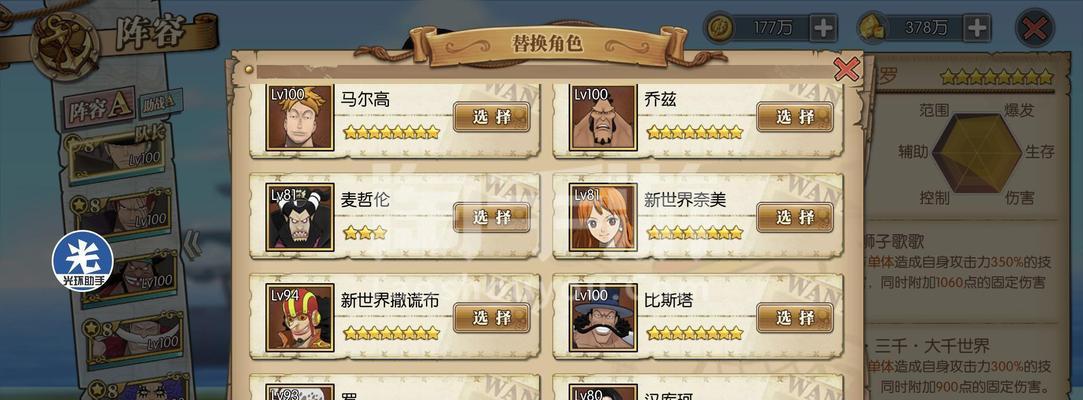Screen dimensions: 1083x400
Task: Collapse the side panel using double chevron arrow
Action: click(x=193, y=244)
